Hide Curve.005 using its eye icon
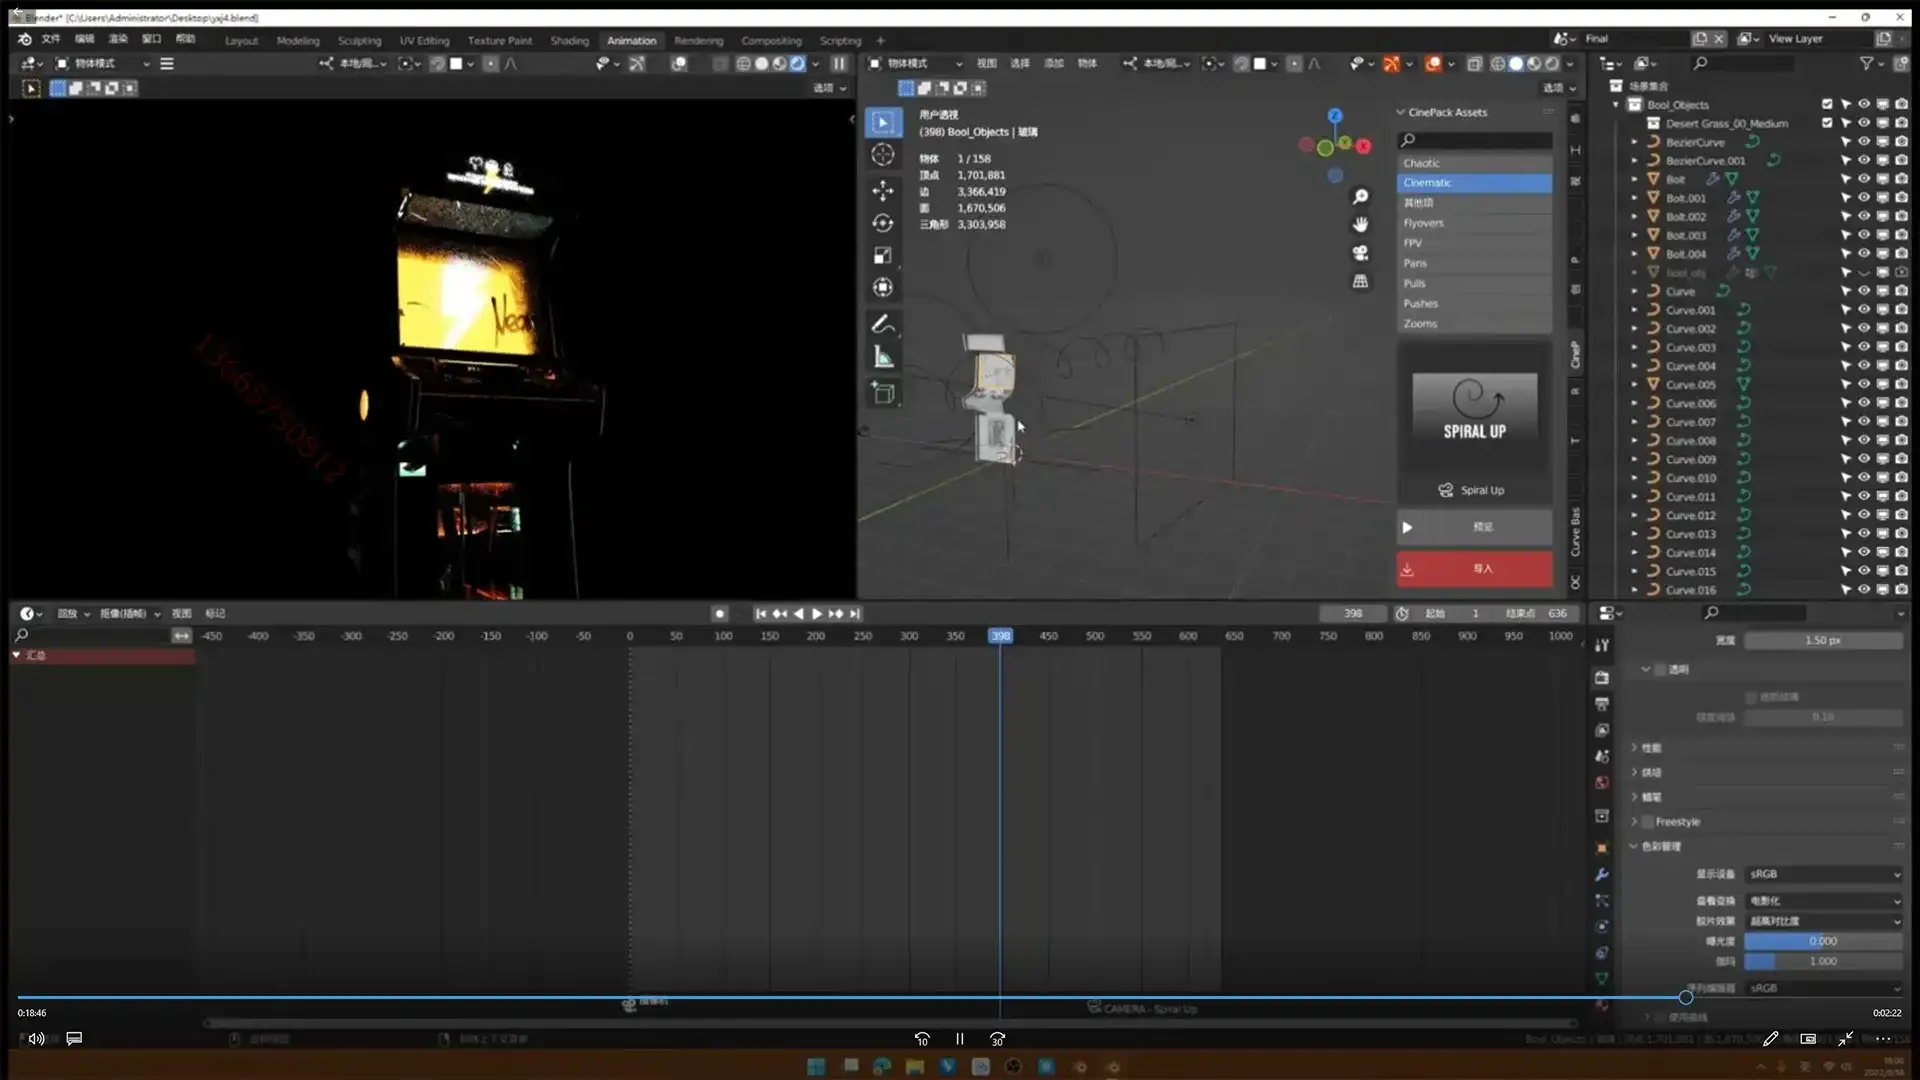The image size is (1920, 1080). pyautogui.click(x=1864, y=385)
